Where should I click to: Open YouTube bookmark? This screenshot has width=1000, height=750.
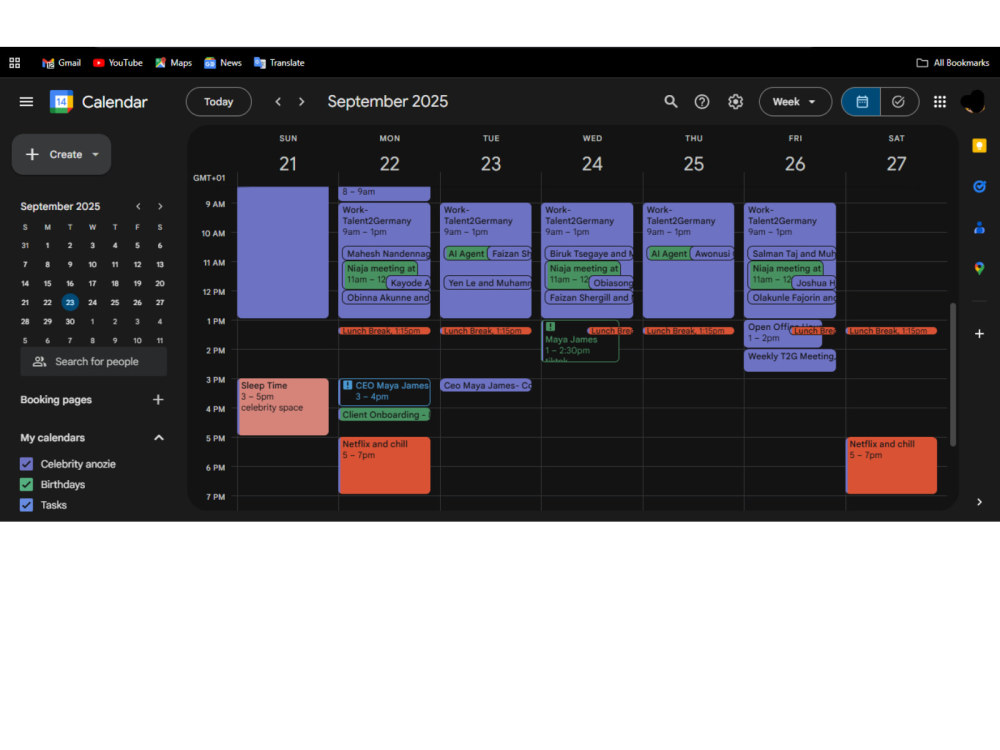(x=117, y=62)
